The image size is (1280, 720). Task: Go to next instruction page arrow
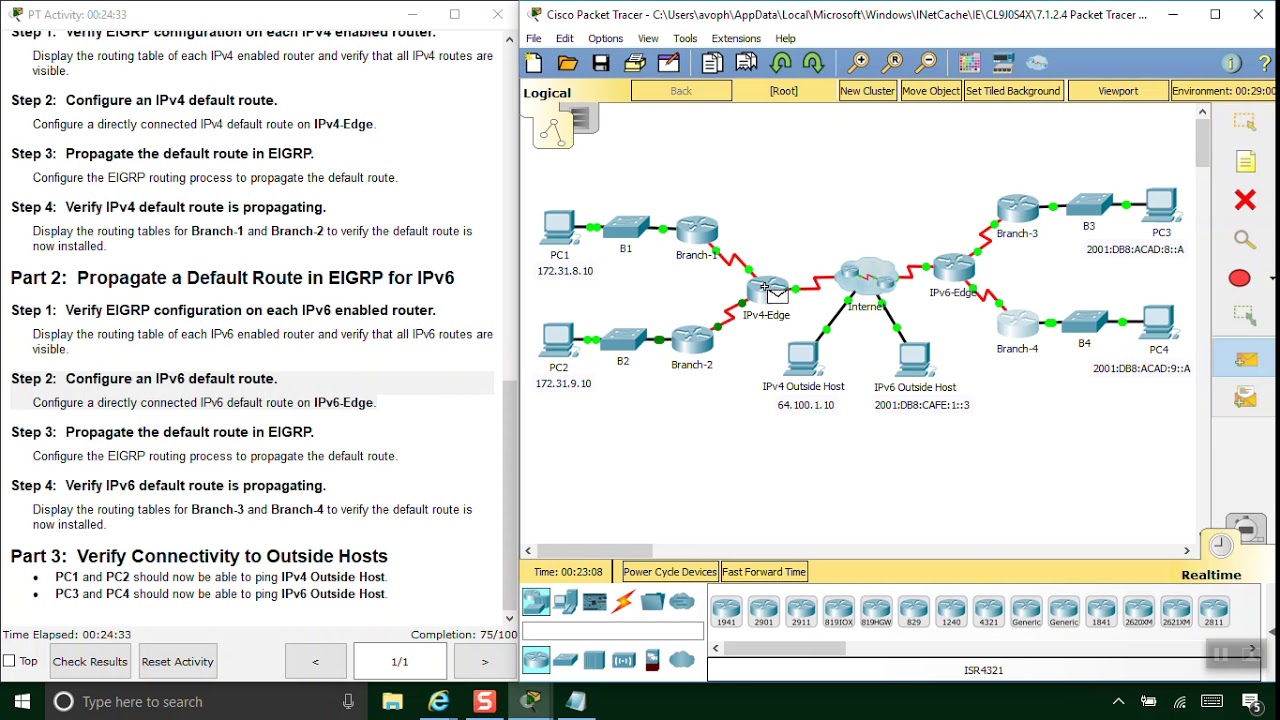[485, 662]
